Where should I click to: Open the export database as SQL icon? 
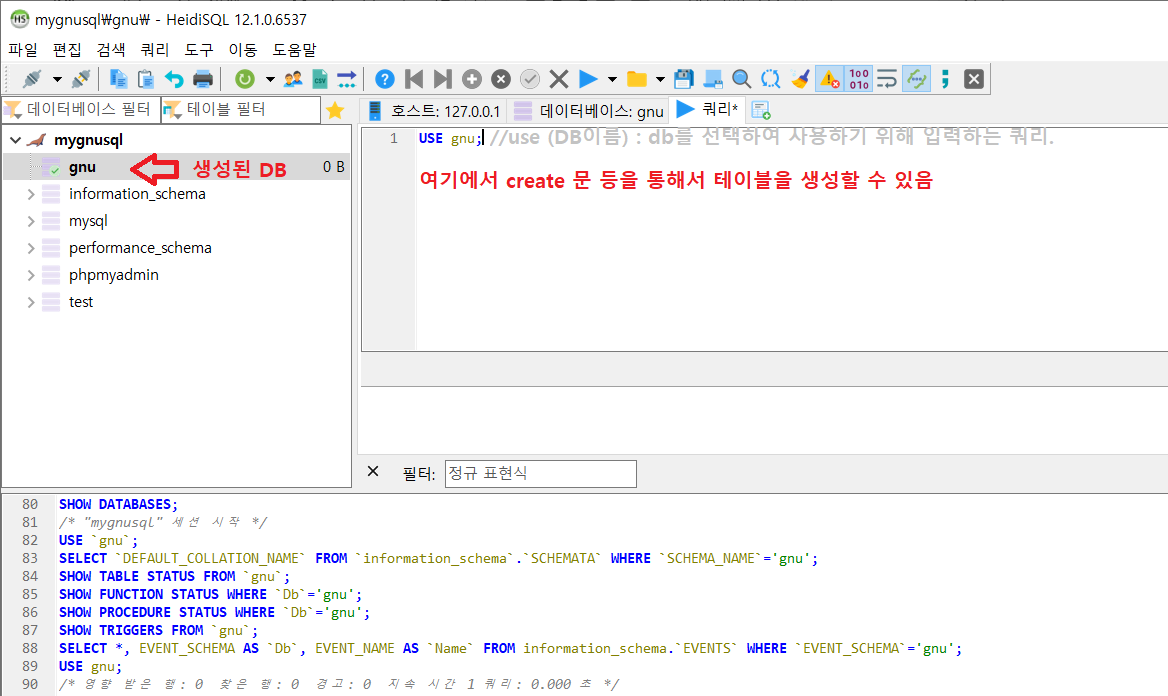(x=347, y=79)
